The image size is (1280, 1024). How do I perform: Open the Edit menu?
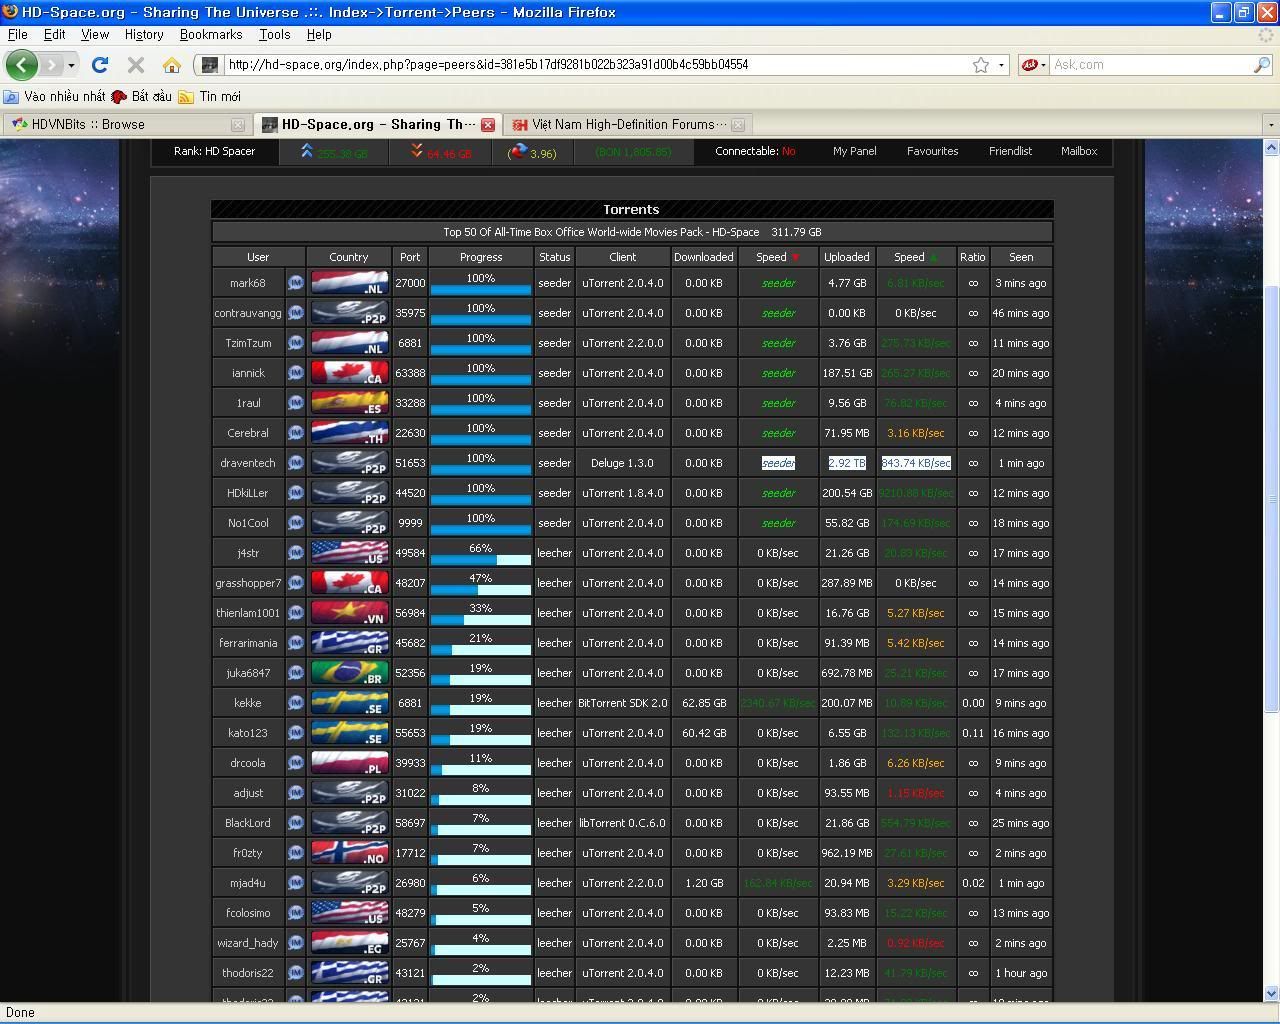[55, 34]
